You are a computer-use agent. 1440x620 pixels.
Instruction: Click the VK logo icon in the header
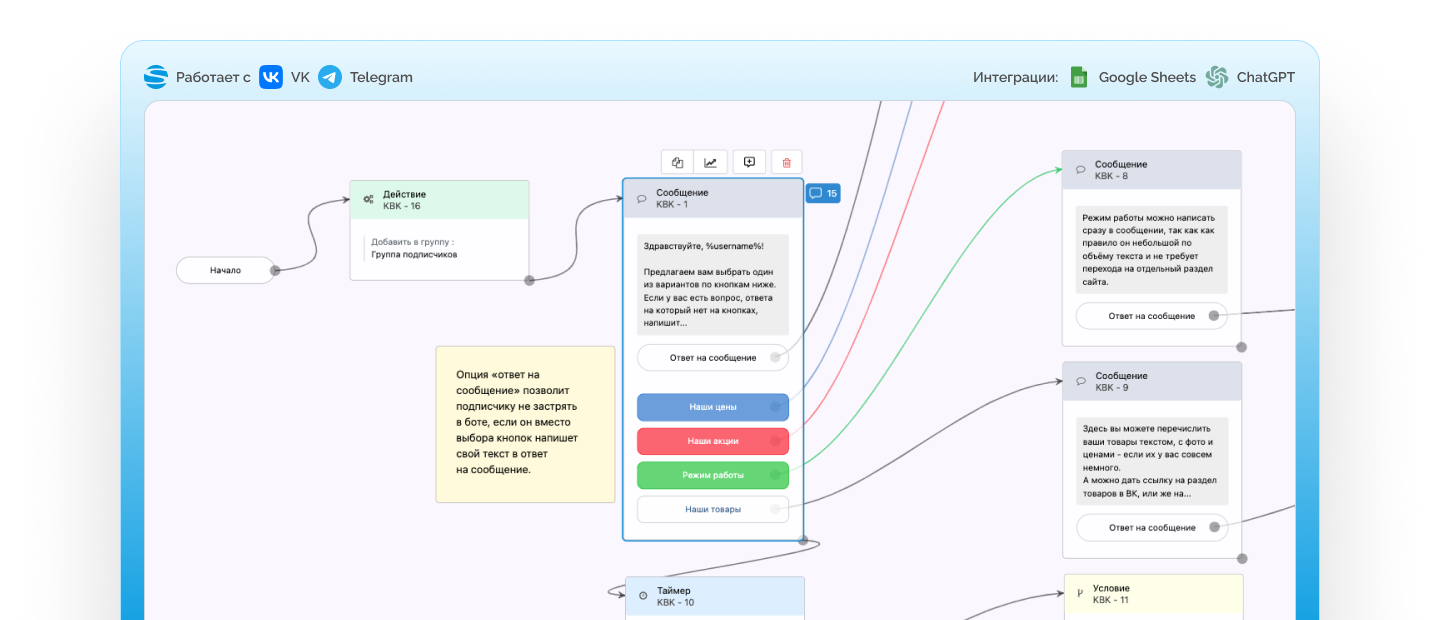pyautogui.click(x=271, y=77)
